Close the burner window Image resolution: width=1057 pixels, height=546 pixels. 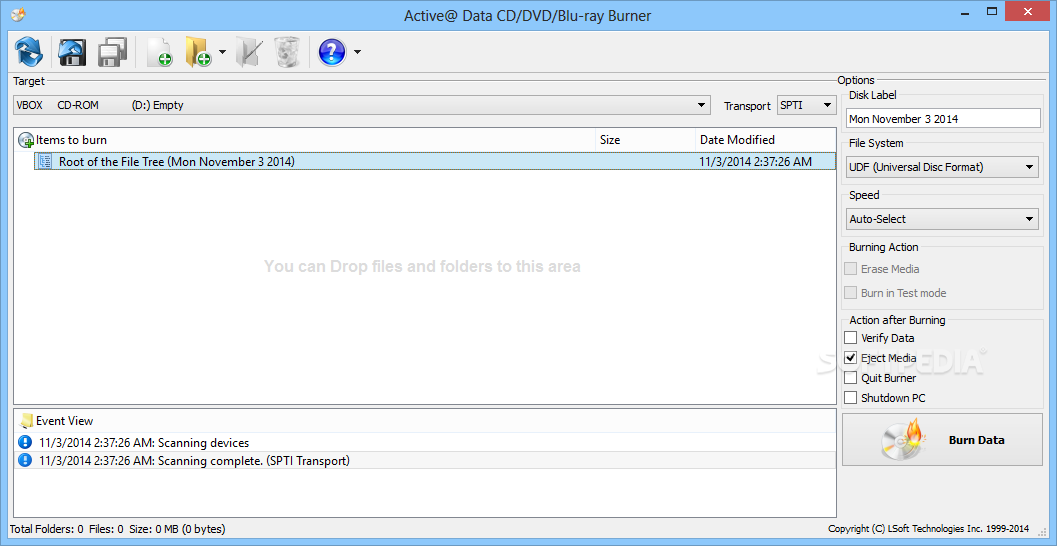1028,11
